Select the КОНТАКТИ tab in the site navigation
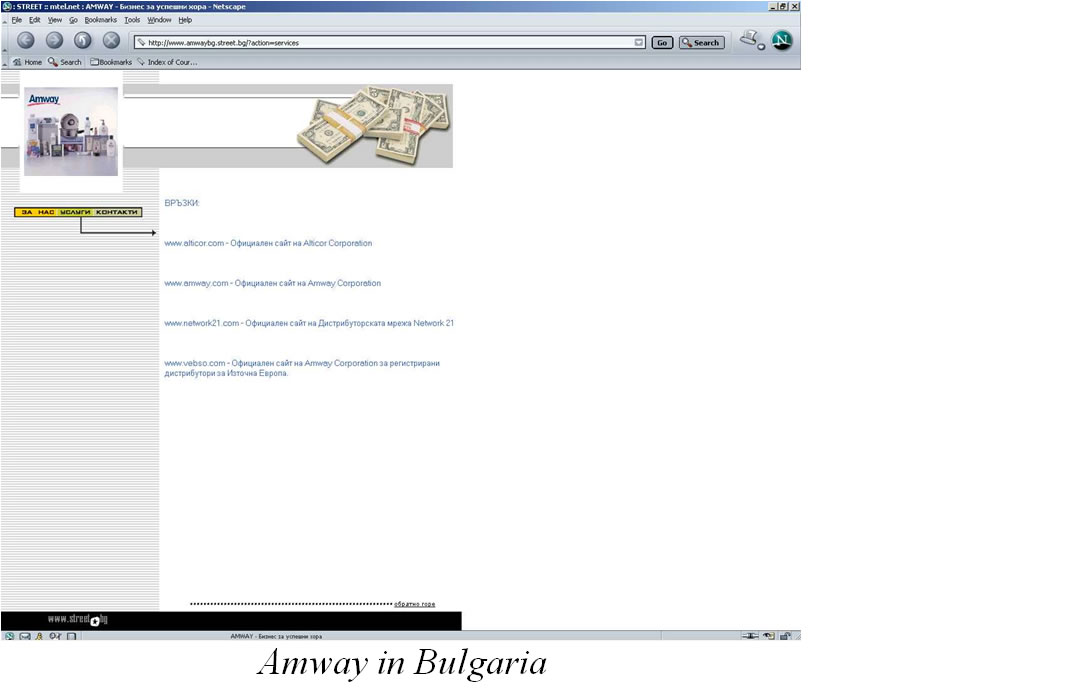The height and width of the screenshot is (689, 1090). [x=117, y=212]
